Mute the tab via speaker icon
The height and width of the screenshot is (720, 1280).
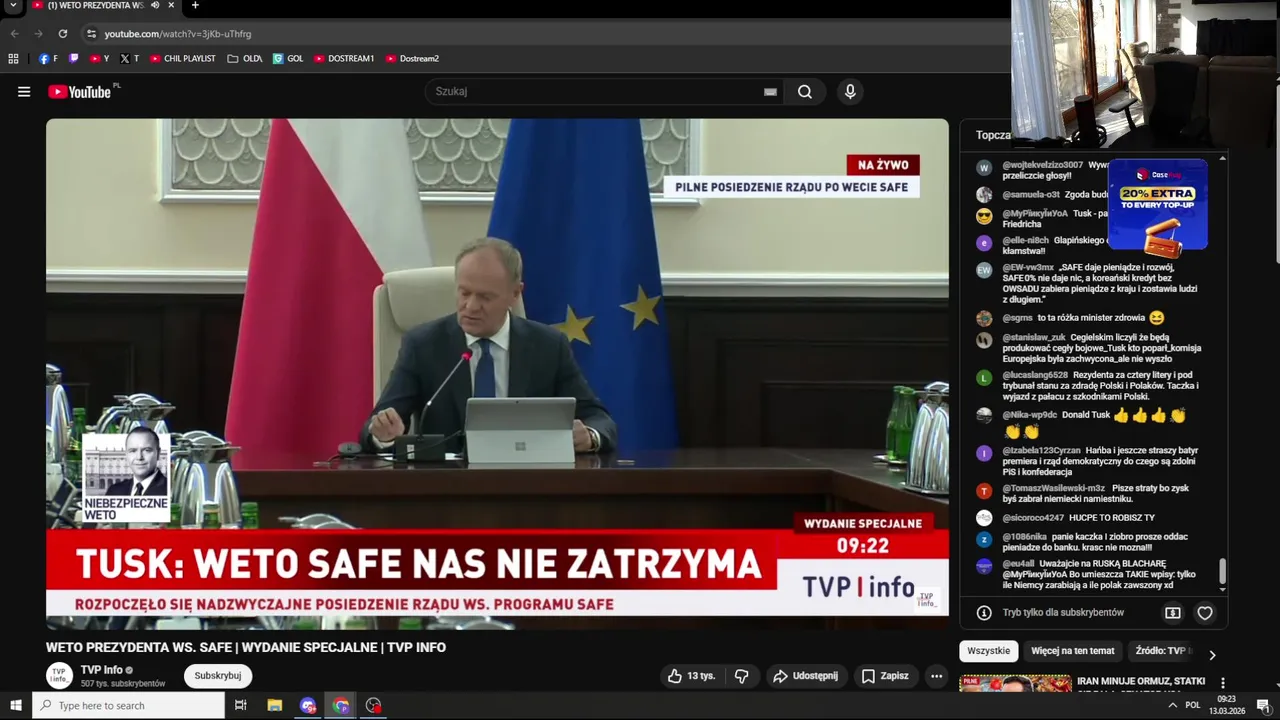(155, 6)
